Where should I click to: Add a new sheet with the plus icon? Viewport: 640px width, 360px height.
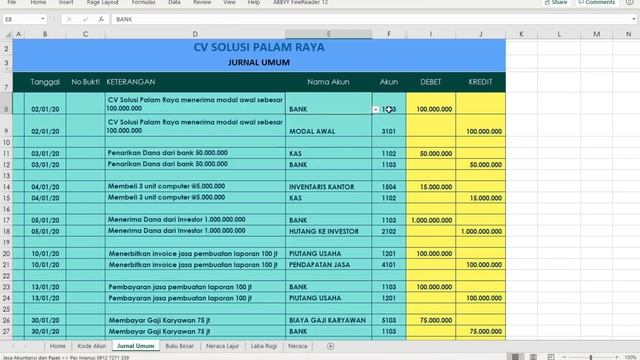tap(331, 346)
